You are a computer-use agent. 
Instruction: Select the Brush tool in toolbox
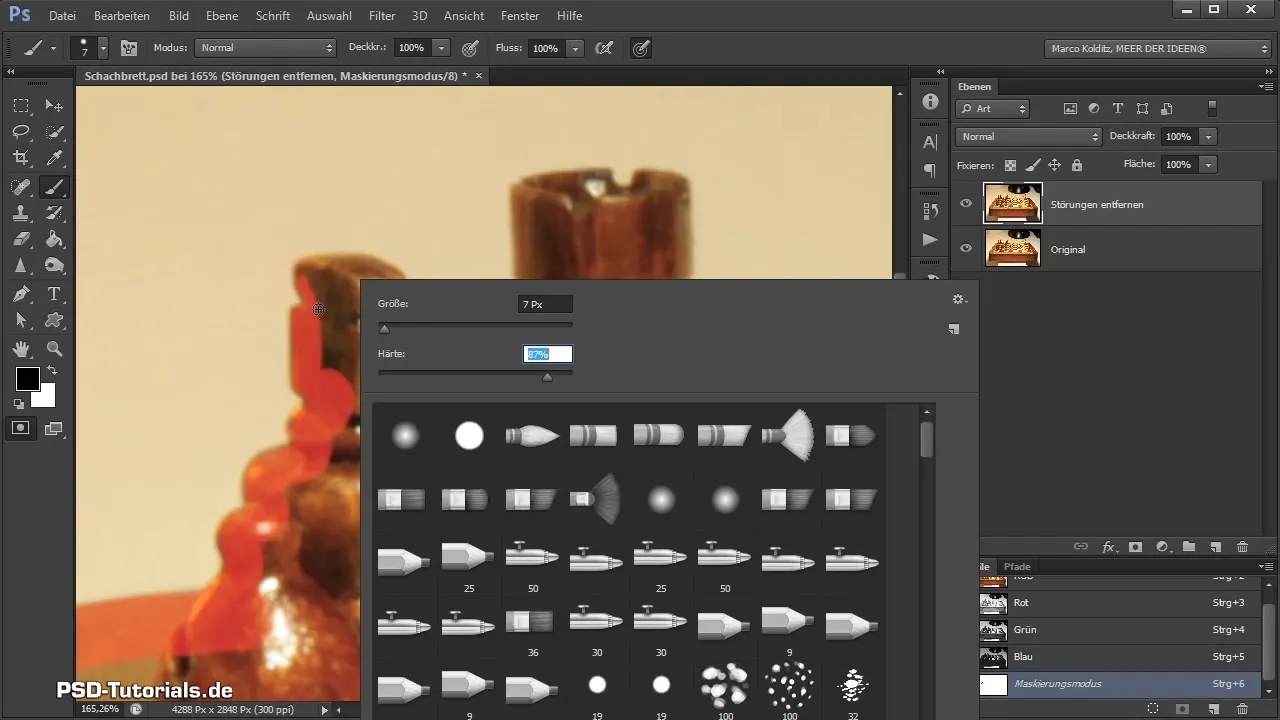pyautogui.click(x=55, y=186)
